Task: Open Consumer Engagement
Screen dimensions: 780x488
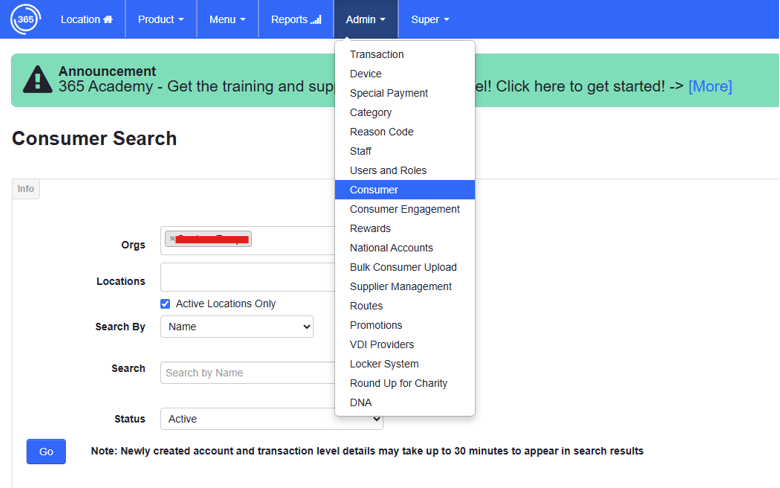Action: [405, 209]
